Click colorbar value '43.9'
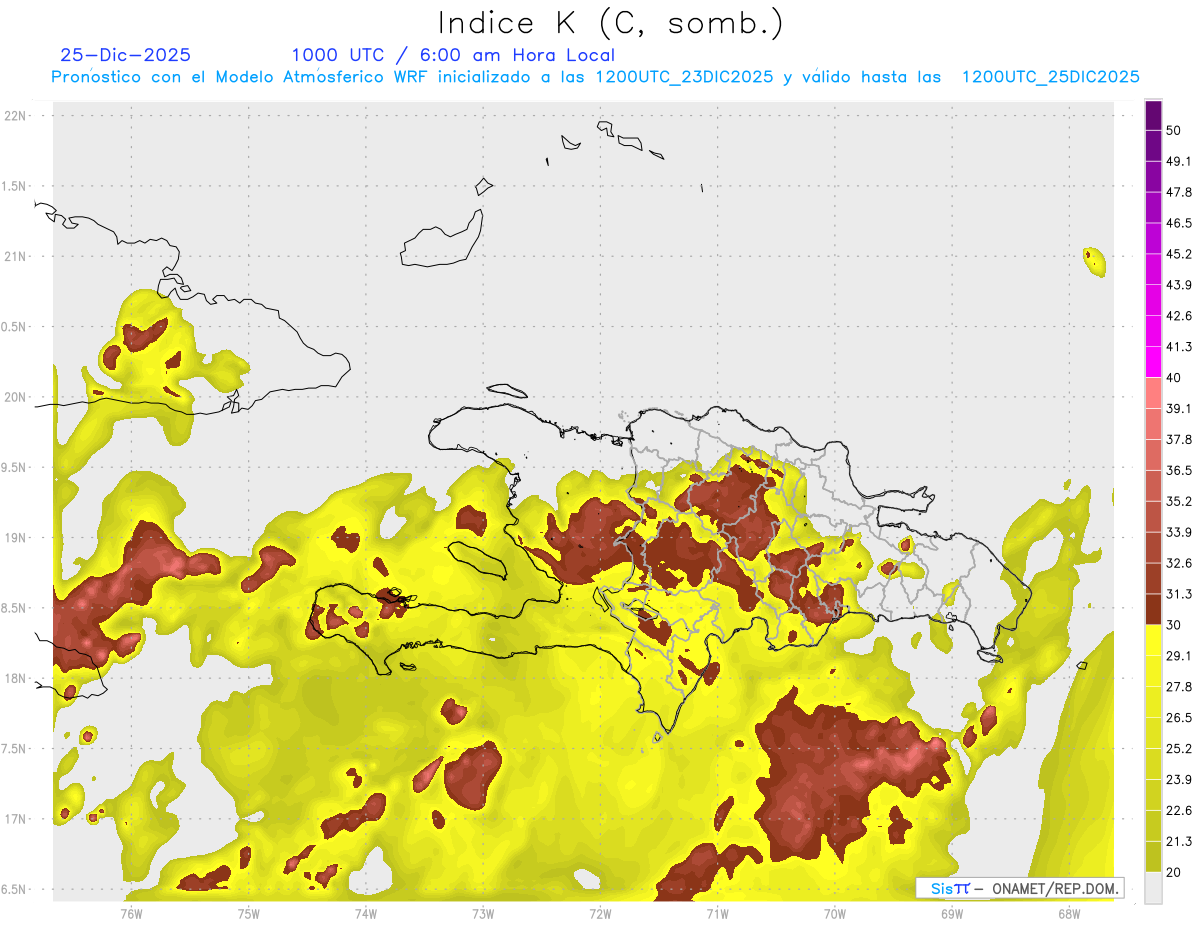Screen dimensions: 1200x927 tap(1179, 285)
